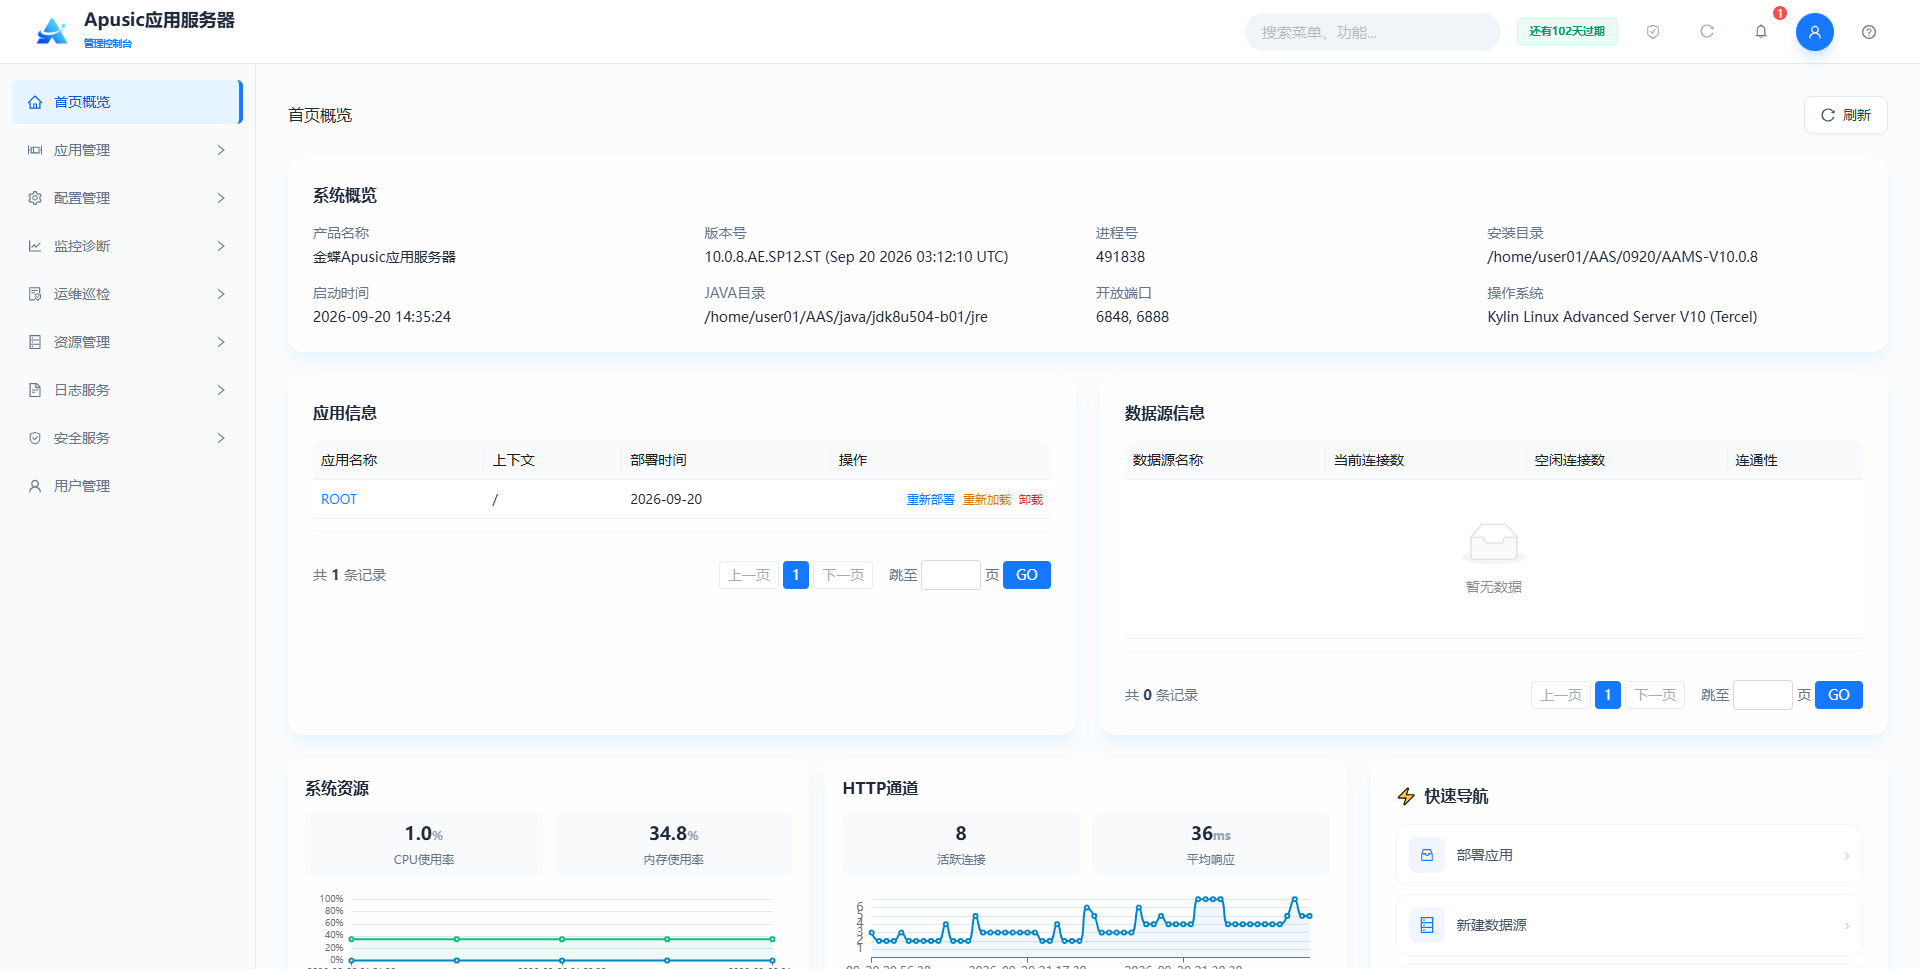Click the 监控诊断 chart icon

click(x=35, y=246)
